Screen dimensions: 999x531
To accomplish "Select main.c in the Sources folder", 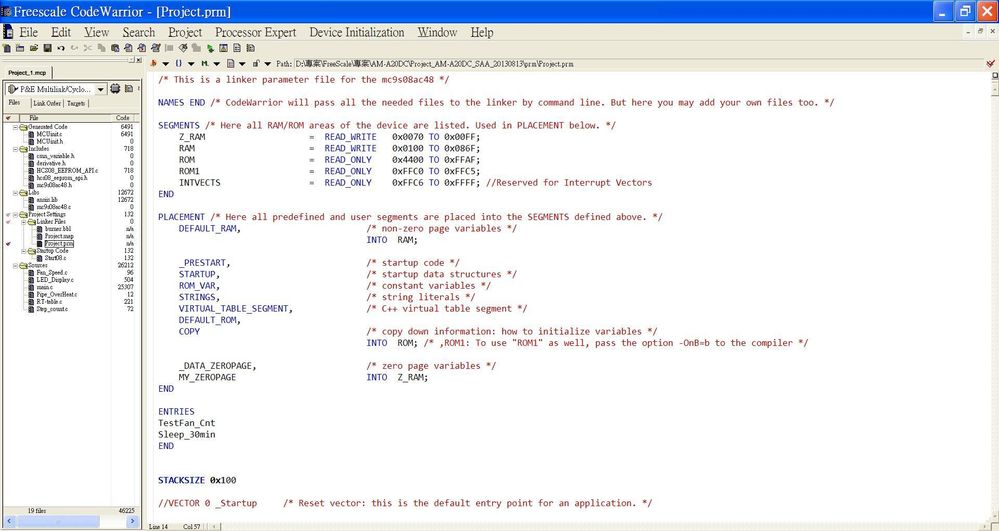I will pos(45,287).
